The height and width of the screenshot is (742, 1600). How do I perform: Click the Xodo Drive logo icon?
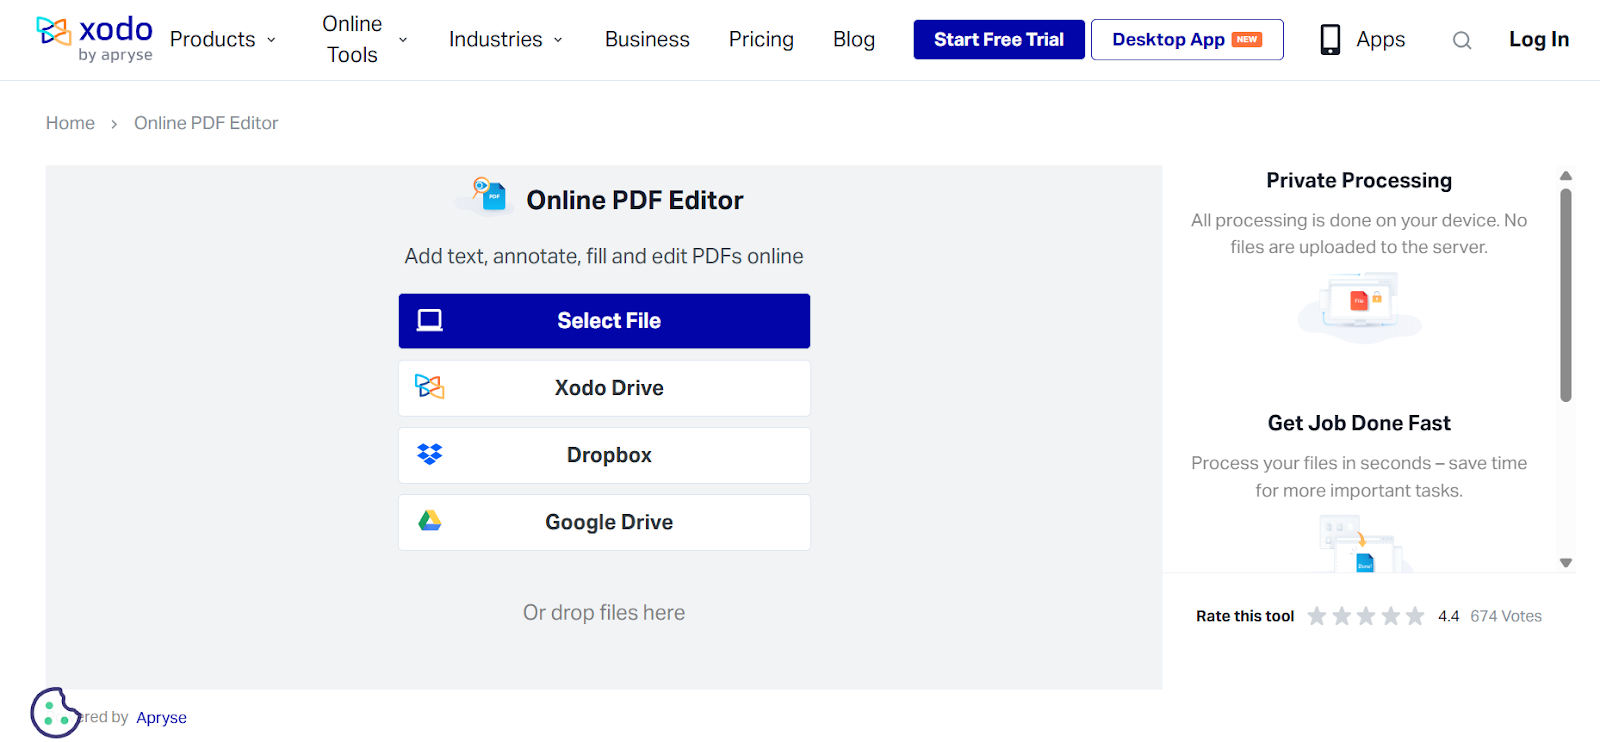click(430, 387)
